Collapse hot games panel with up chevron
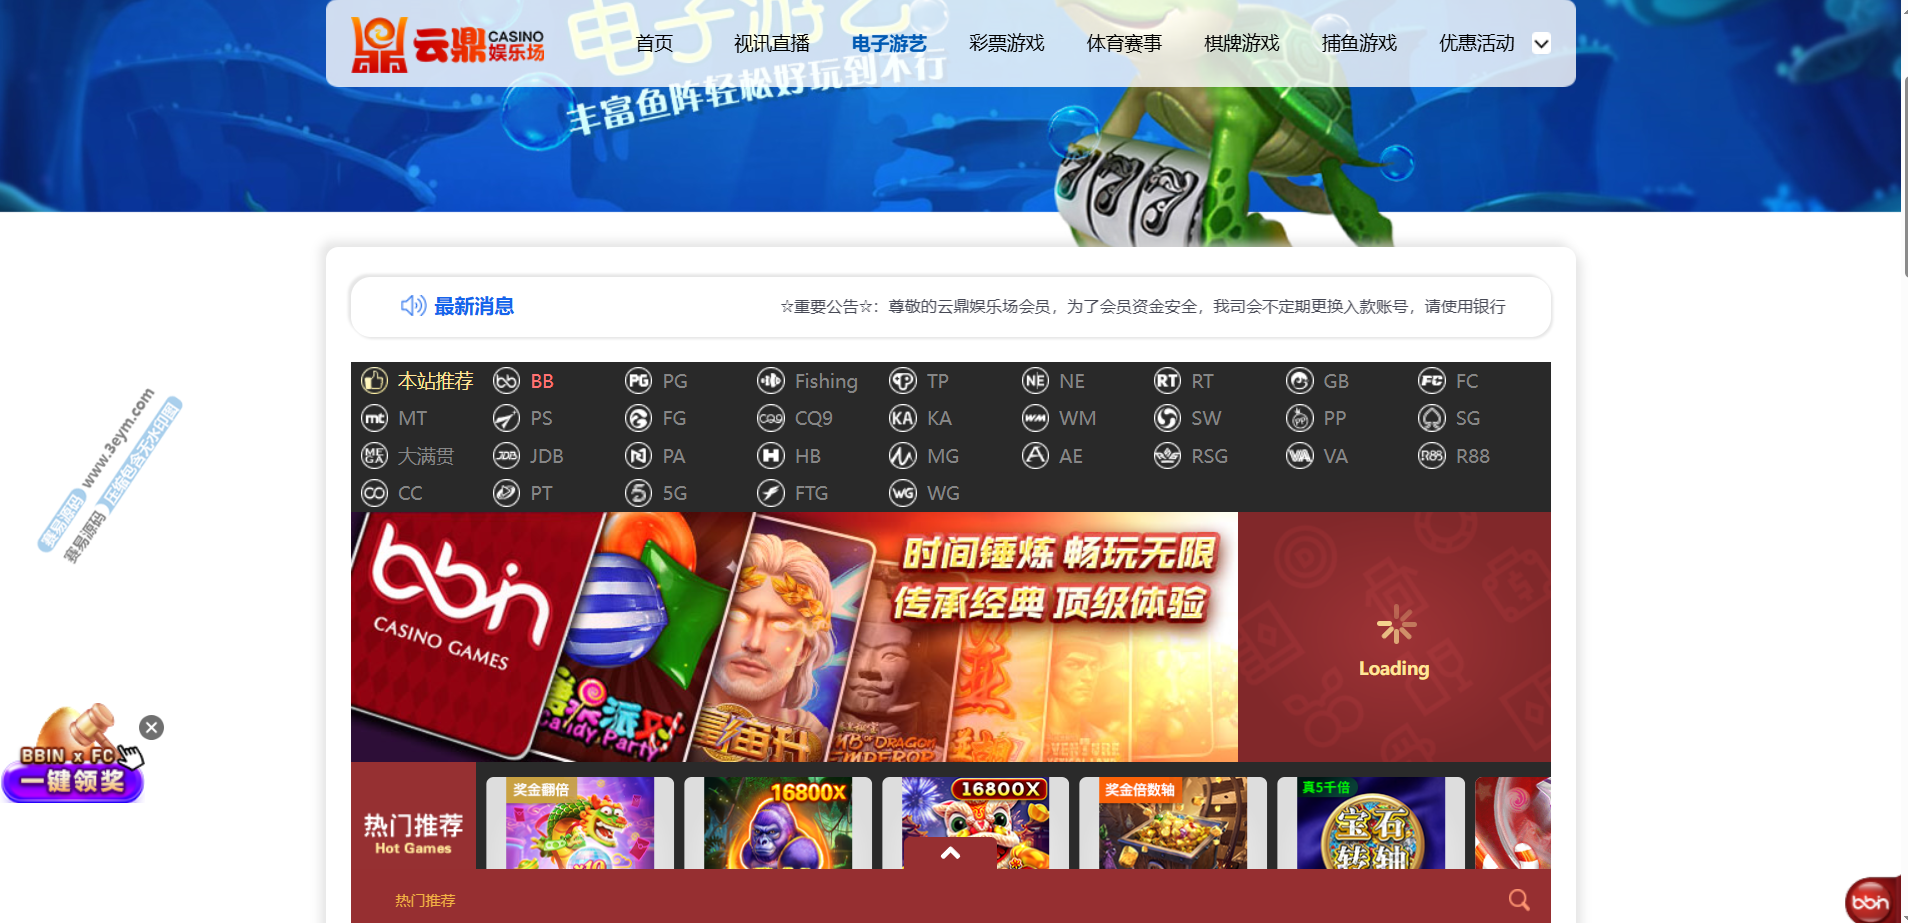The height and width of the screenshot is (923, 1908). coord(950,853)
